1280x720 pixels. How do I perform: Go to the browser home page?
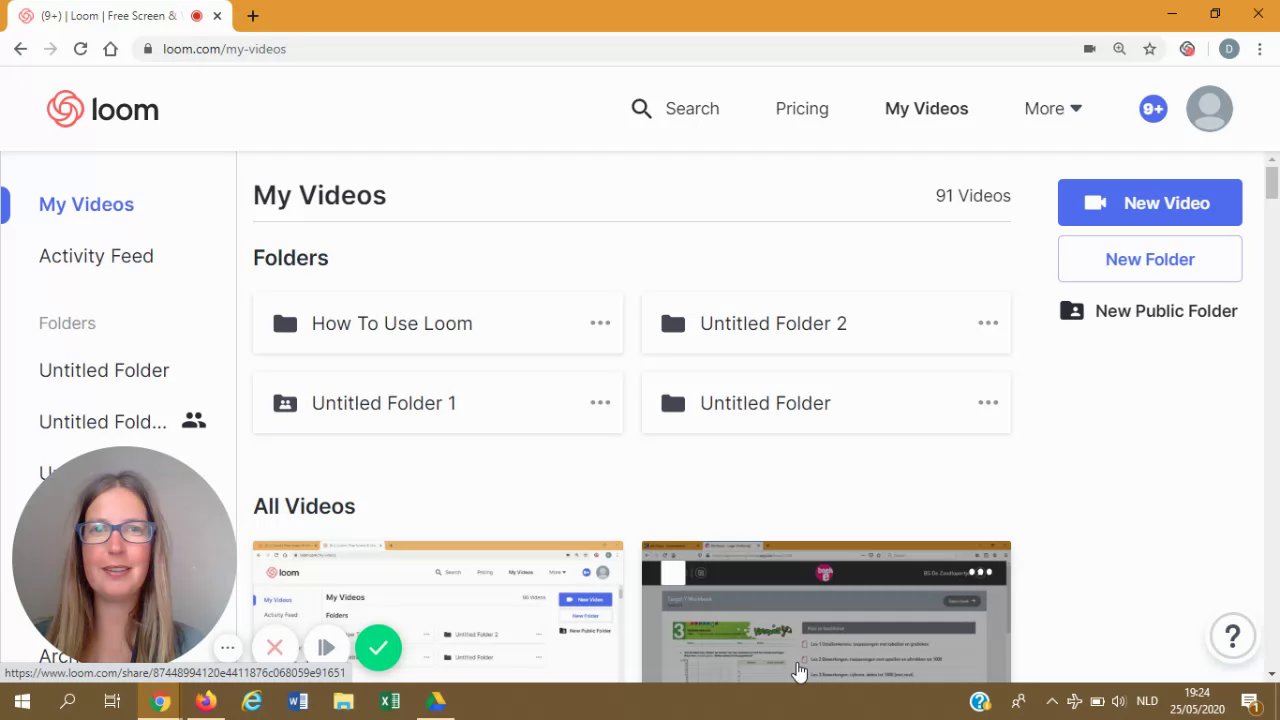110,49
